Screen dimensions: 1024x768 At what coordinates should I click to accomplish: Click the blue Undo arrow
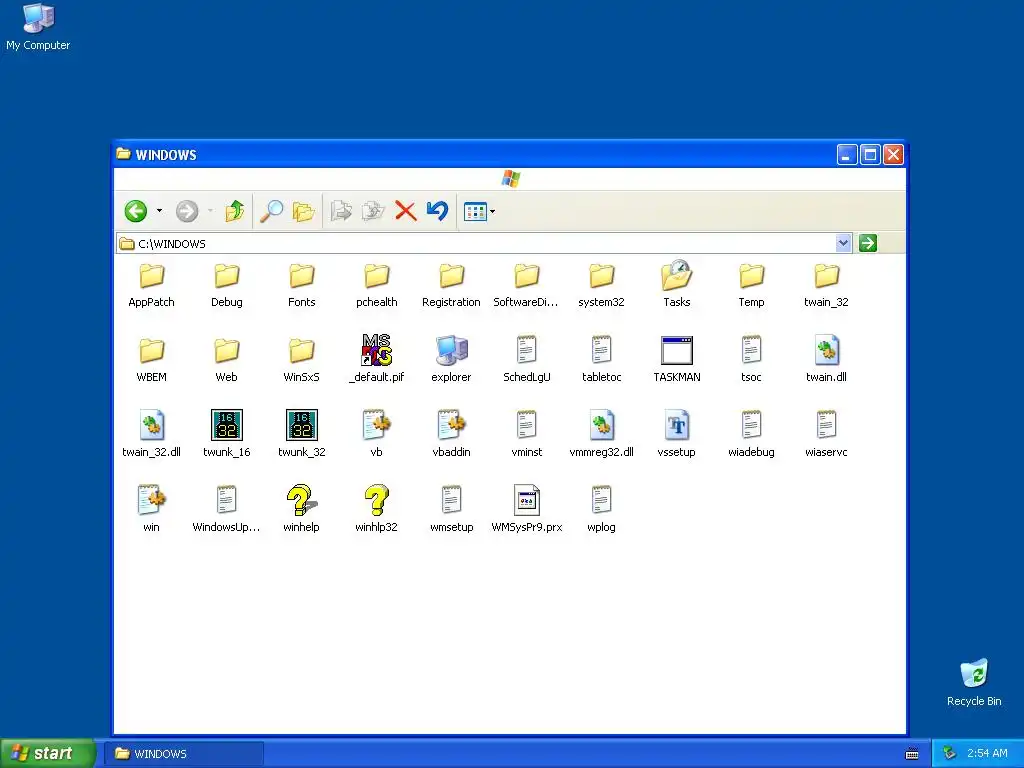pos(437,210)
